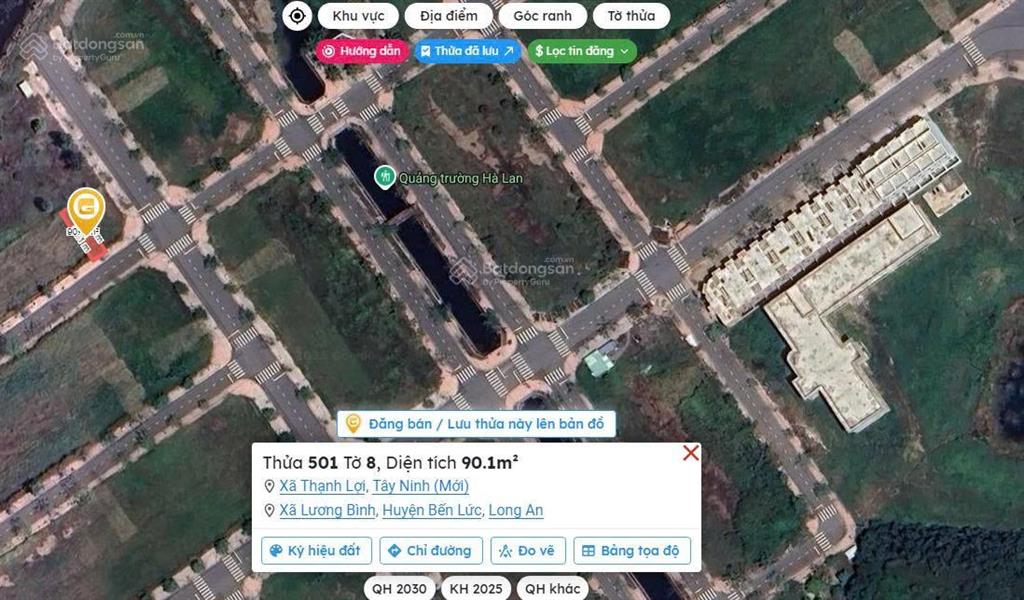
Task: Close the plot info popup
Action: (x=690, y=454)
